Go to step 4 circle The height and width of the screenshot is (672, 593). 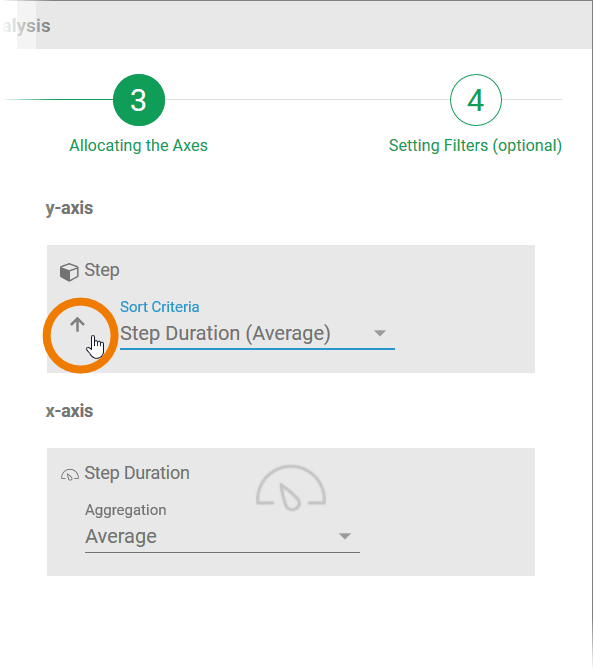(476, 100)
